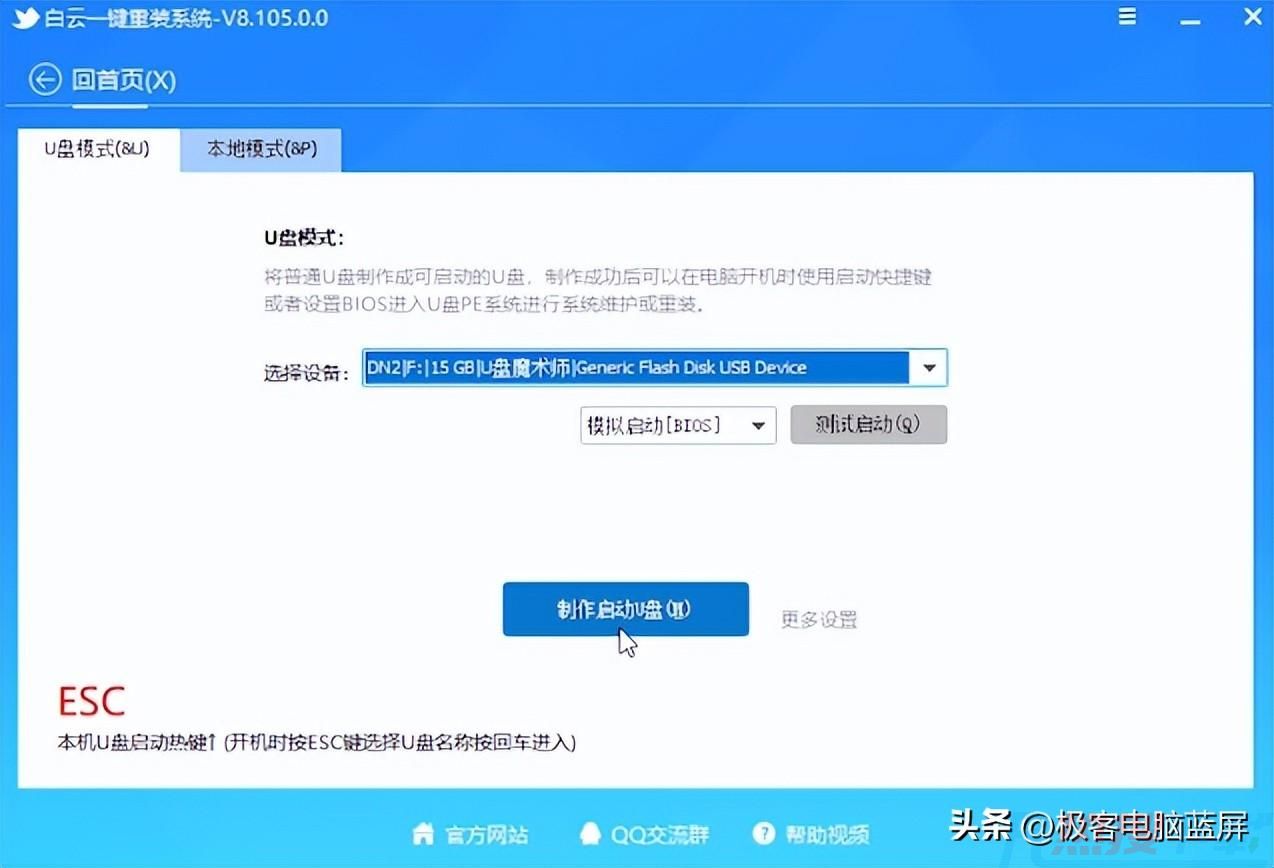The width and height of the screenshot is (1274, 868).
Task: Click the description line starting 将普通U盘制作成可启动的U盘
Action: [598, 277]
